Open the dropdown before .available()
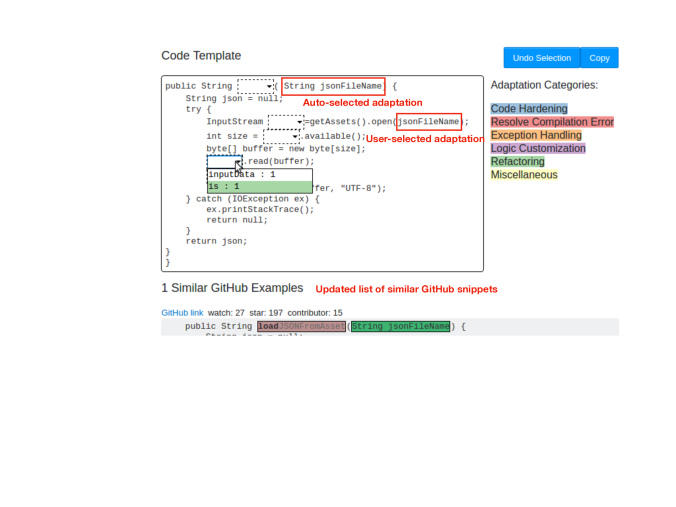The width and height of the screenshot is (676, 507). tap(281, 136)
